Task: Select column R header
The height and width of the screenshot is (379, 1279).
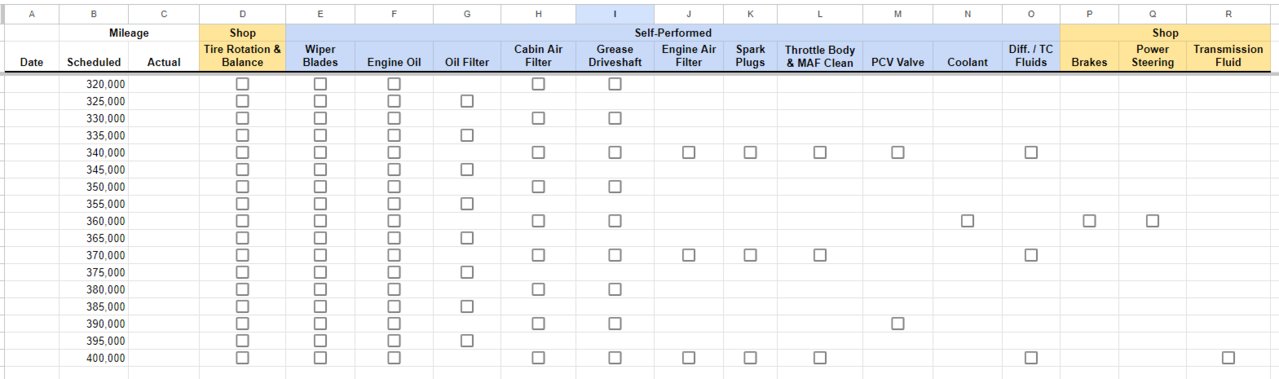Action: (x=1228, y=14)
